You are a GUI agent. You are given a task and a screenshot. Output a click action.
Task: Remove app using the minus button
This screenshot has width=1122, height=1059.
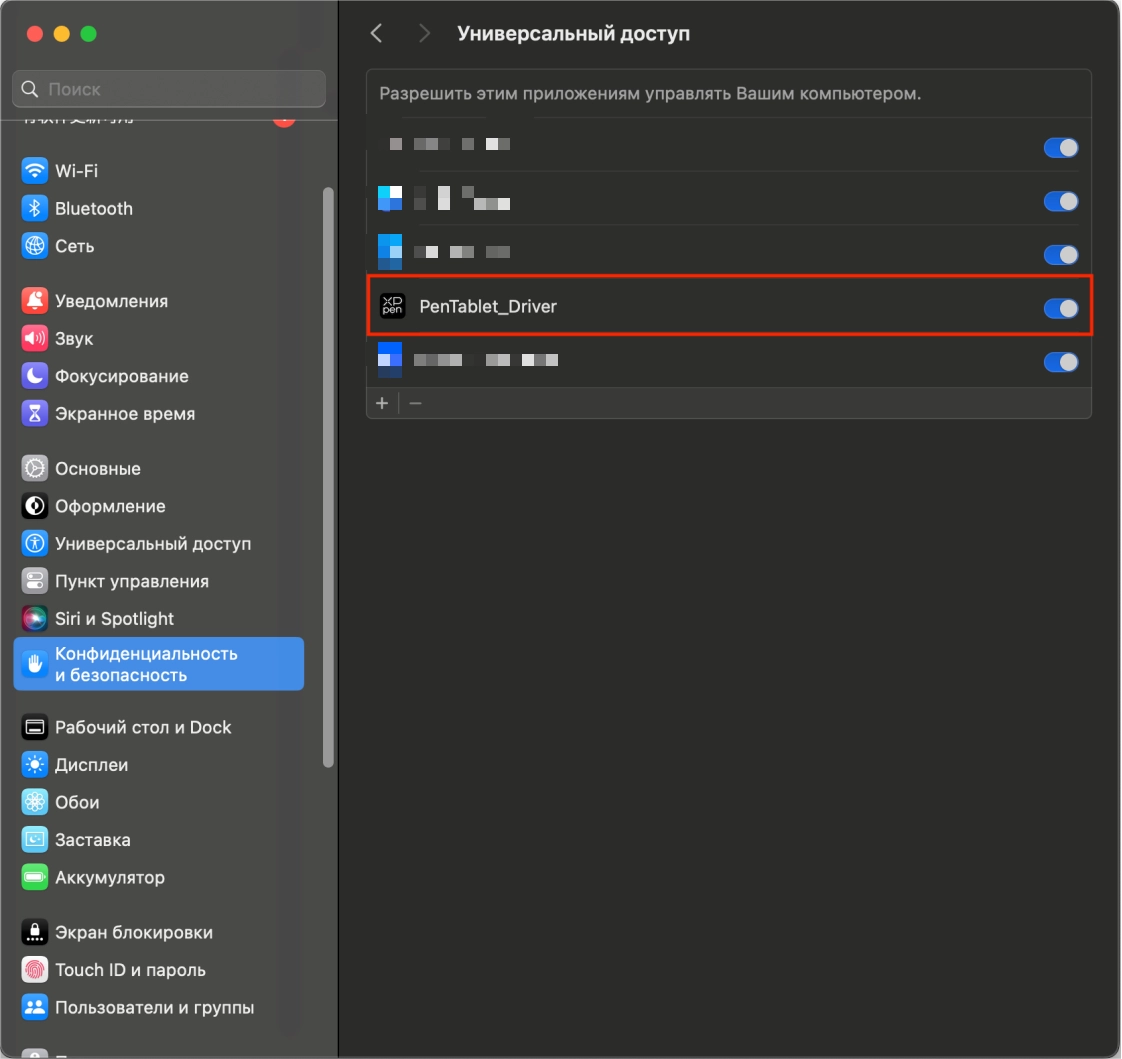416,403
